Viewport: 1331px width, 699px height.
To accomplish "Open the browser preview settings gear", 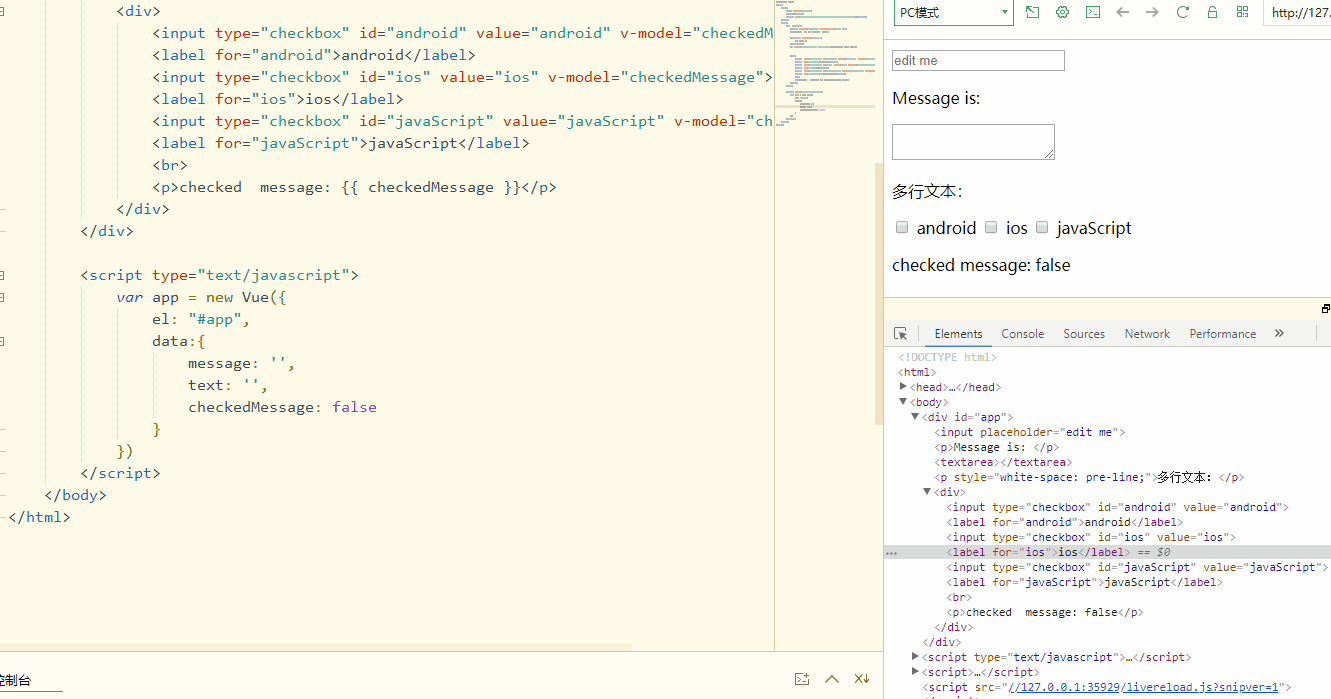I will click(1063, 12).
